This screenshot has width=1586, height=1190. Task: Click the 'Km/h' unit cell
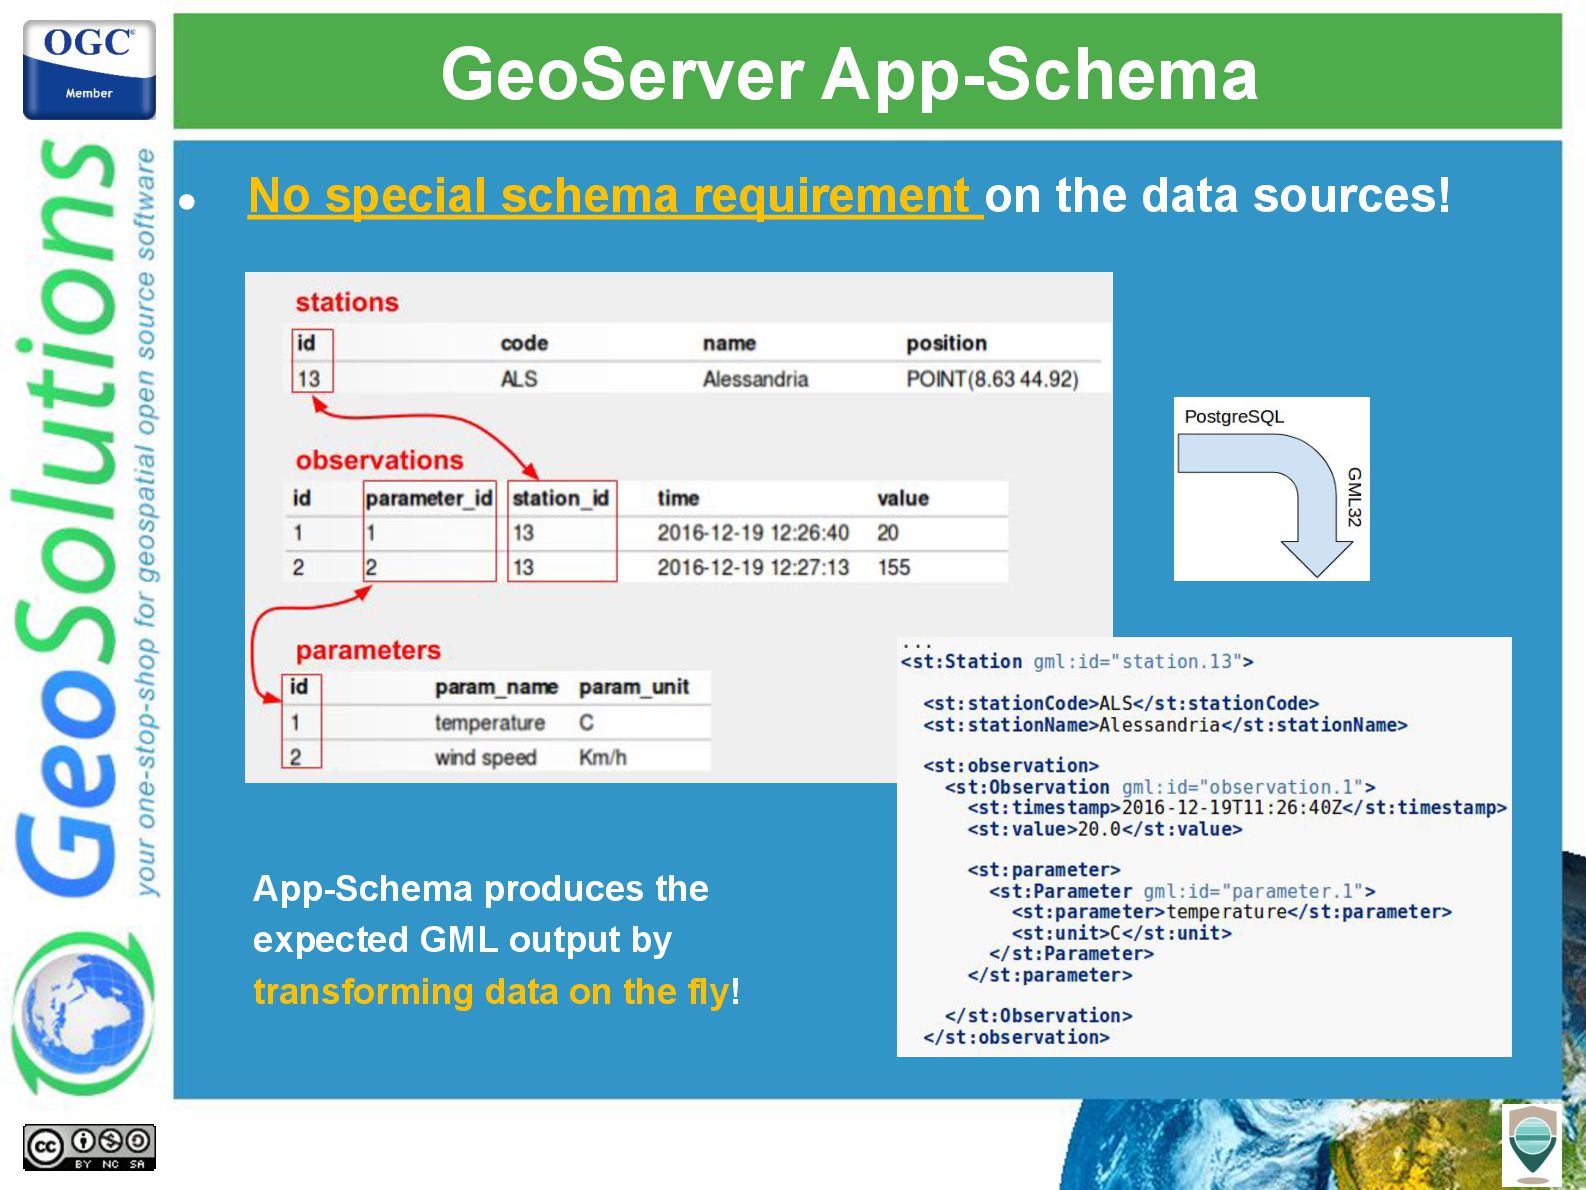click(603, 757)
